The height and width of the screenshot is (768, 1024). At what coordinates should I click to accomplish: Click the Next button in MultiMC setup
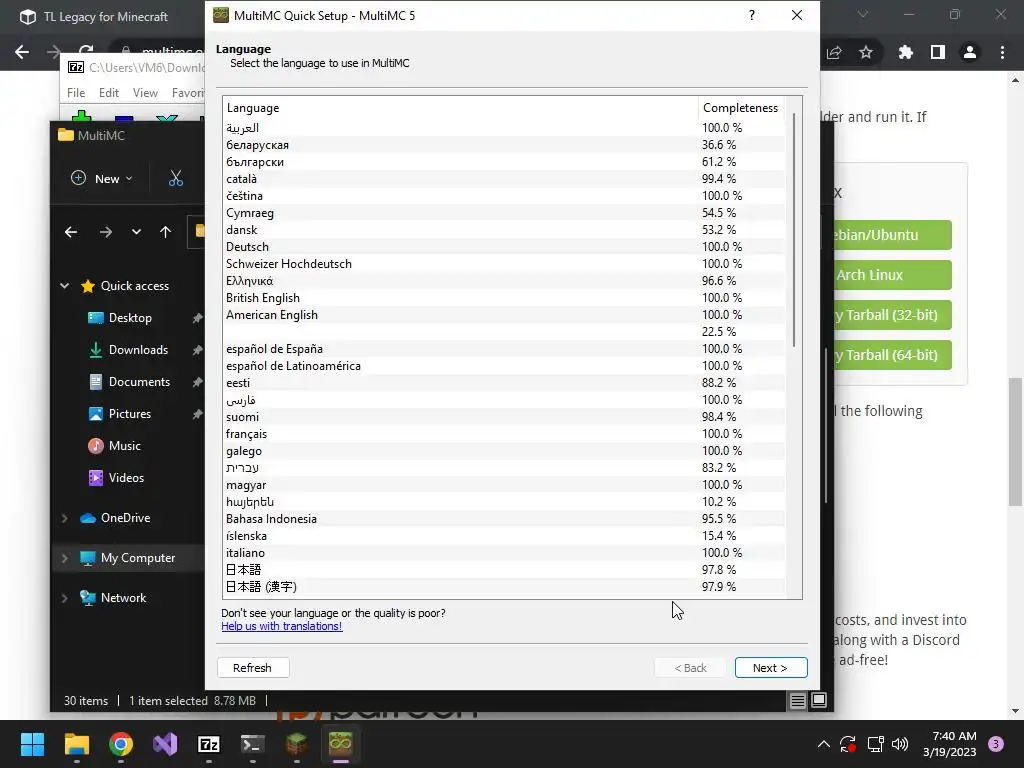coord(771,667)
